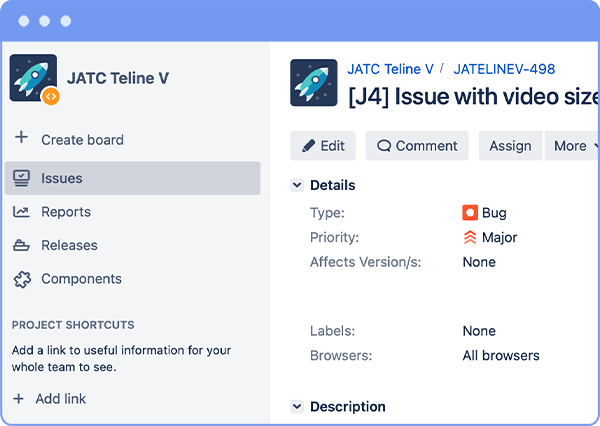Click the red Bug type icon

(x=470, y=213)
